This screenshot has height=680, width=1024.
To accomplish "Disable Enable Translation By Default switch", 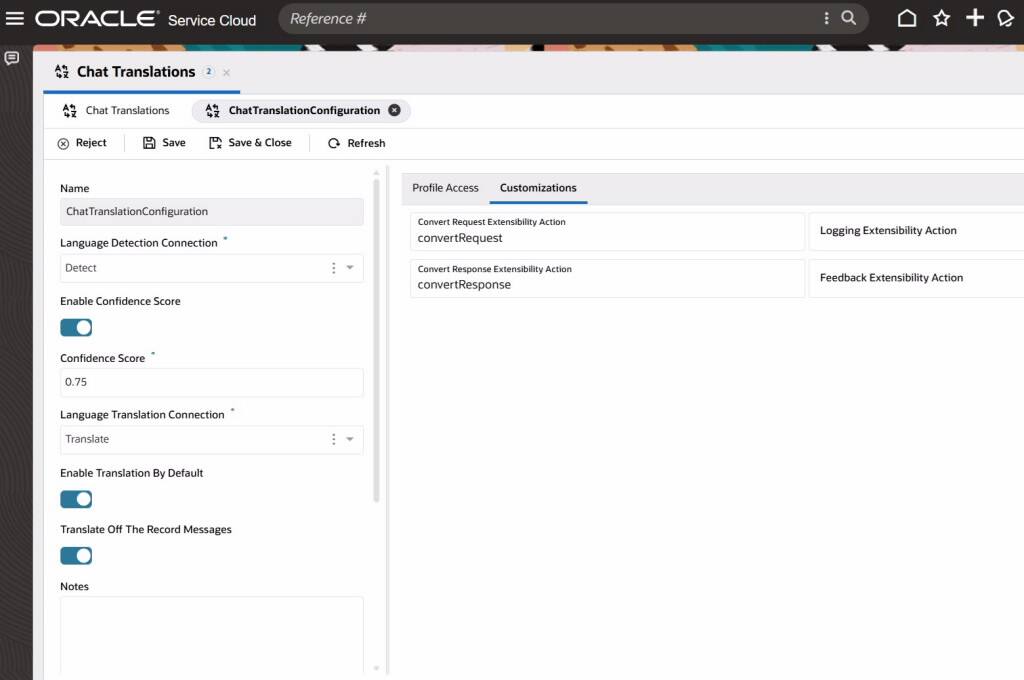I will tap(76, 499).
